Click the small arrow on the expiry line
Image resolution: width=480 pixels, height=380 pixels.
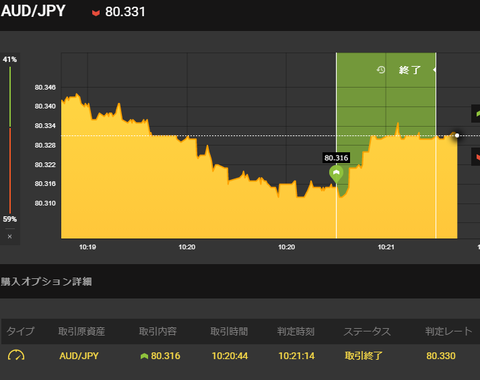click(x=434, y=70)
